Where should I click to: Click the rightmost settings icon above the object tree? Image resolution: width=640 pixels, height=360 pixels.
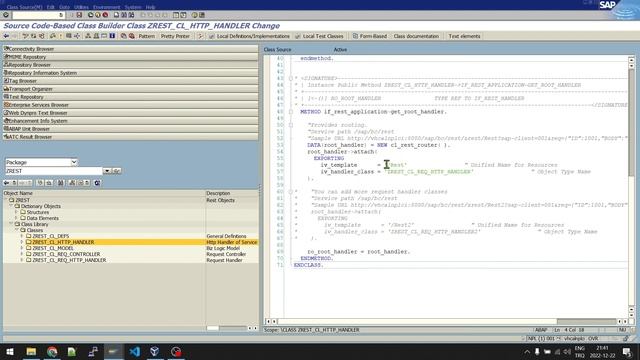pyautogui.click(x=97, y=183)
